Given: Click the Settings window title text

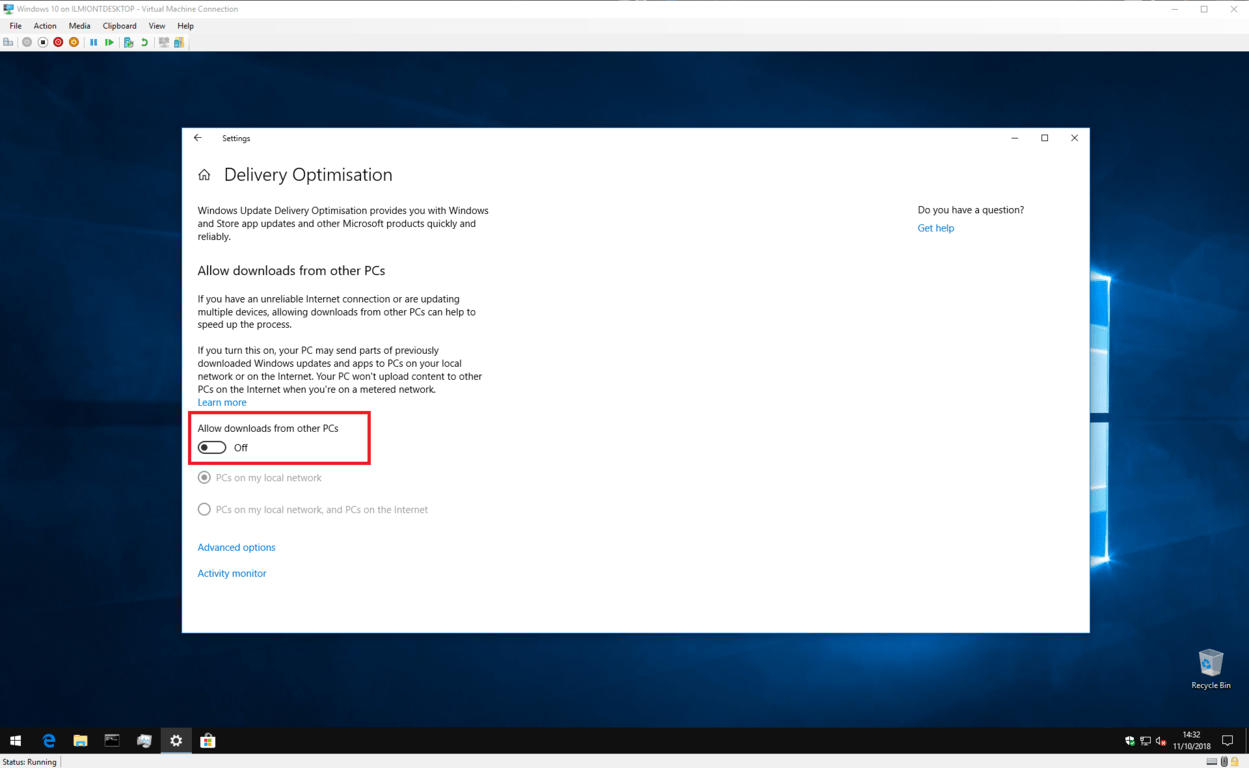Looking at the screenshot, I should click(x=236, y=138).
